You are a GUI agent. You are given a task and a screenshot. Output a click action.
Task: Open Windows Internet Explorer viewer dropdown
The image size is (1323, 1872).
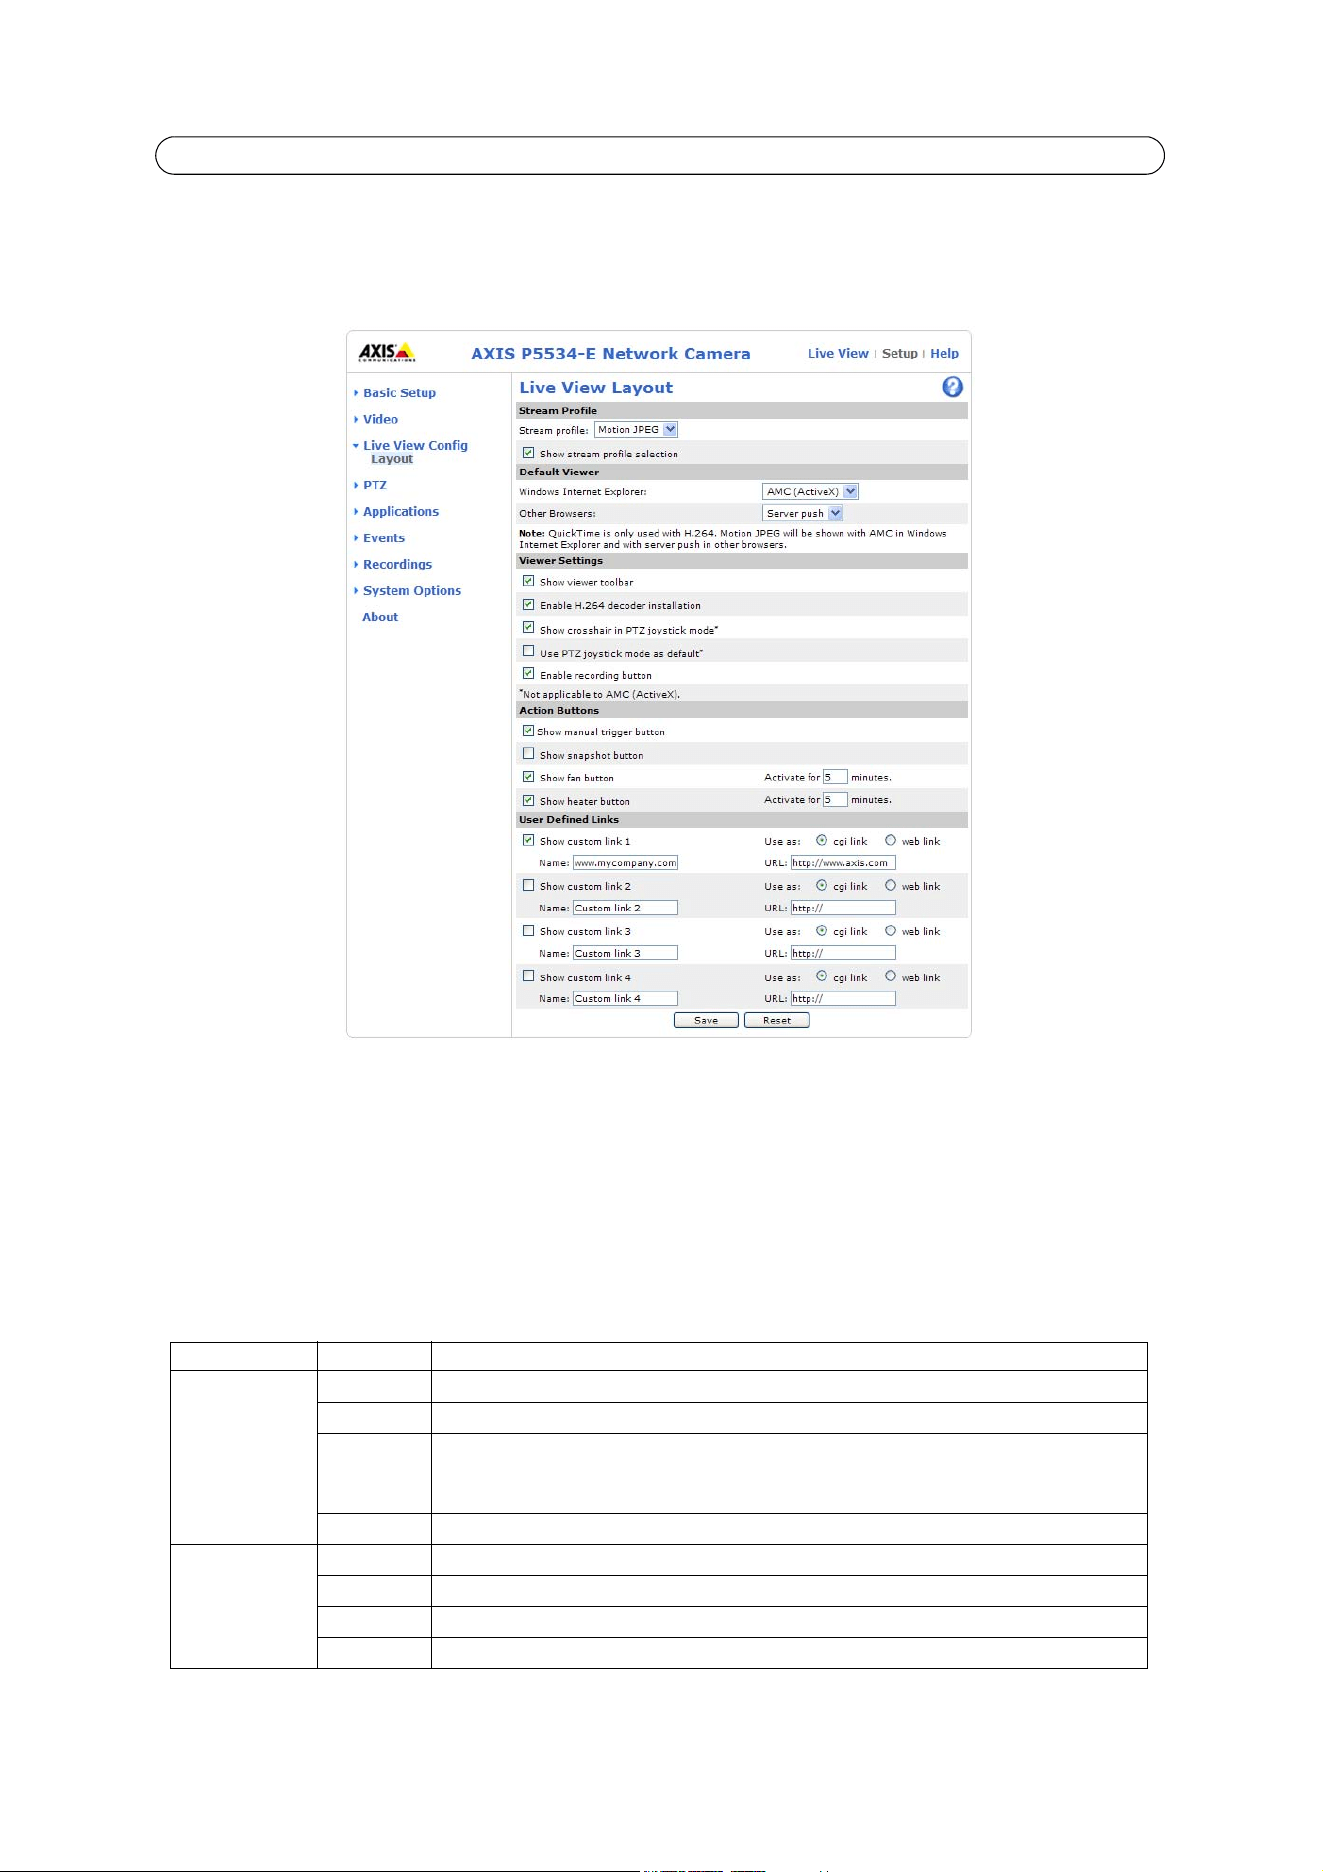(x=810, y=492)
